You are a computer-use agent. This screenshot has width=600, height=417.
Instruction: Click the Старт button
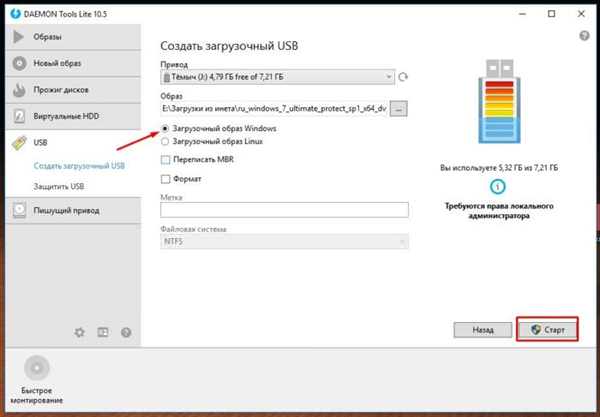547,329
